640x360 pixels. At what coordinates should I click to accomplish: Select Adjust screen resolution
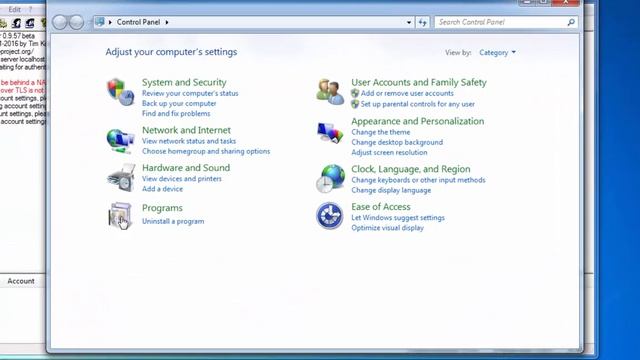[389, 152]
